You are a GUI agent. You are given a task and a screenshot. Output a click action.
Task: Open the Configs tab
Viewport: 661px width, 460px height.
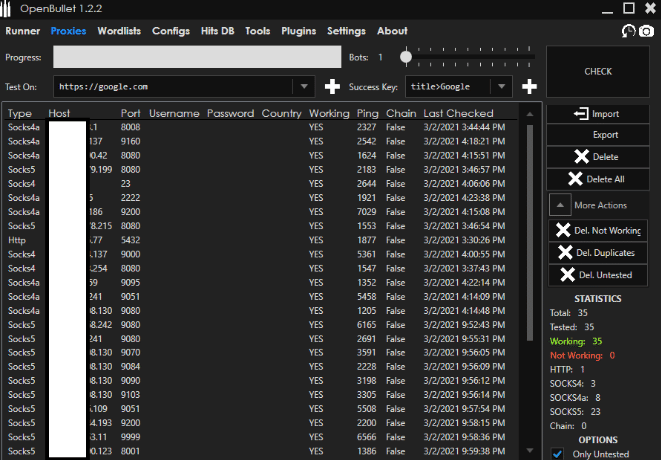click(x=171, y=31)
